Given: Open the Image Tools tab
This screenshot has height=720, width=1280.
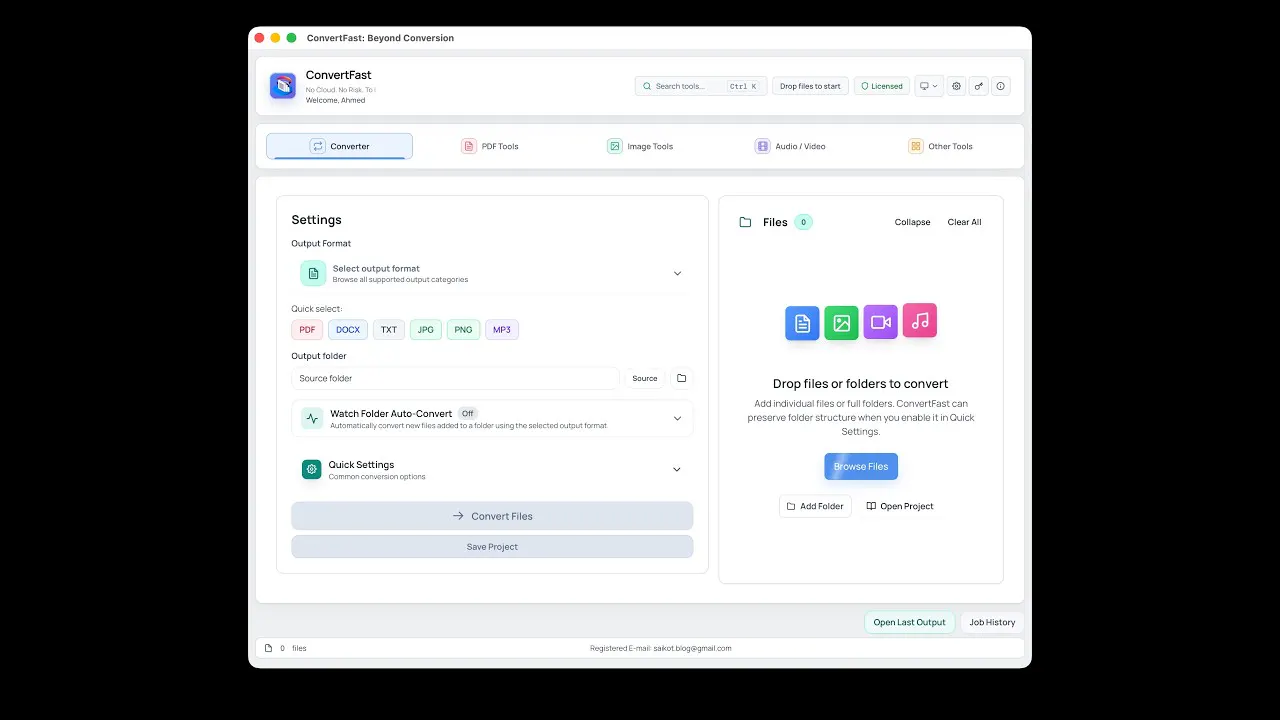Looking at the screenshot, I should pyautogui.click(x=640, y=146).
